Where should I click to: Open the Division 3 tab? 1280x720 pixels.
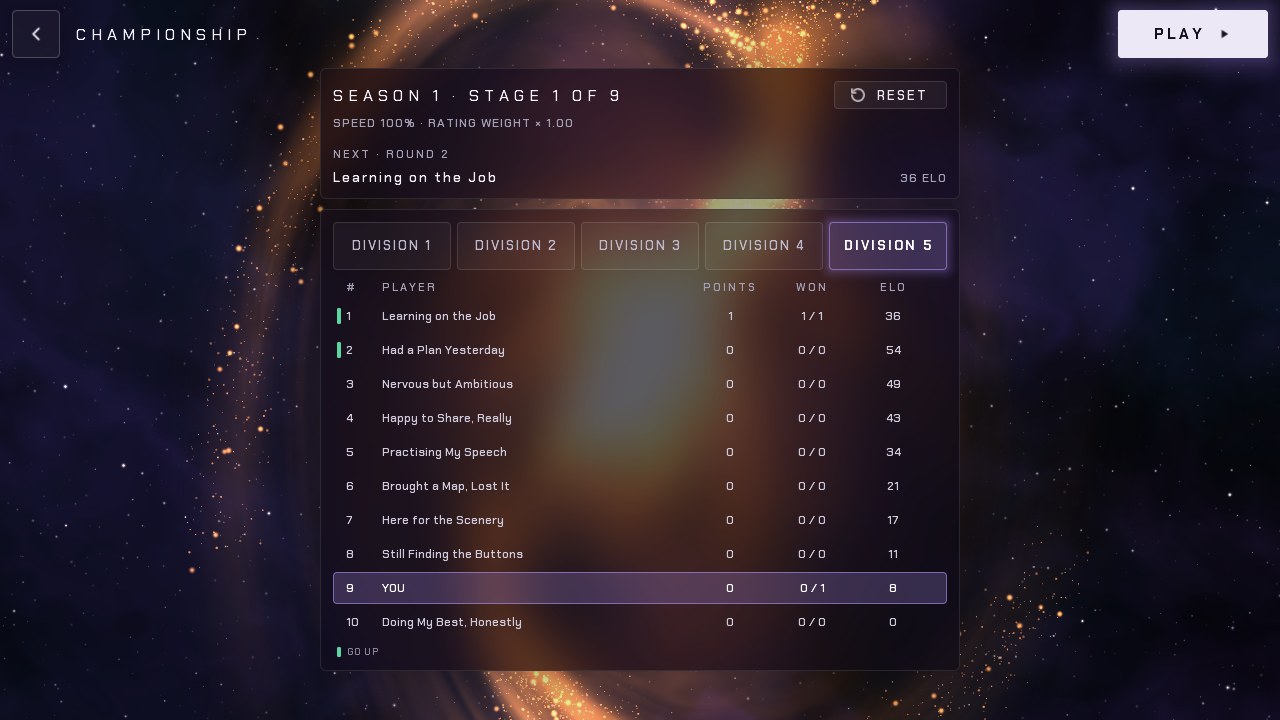[640, 246]
